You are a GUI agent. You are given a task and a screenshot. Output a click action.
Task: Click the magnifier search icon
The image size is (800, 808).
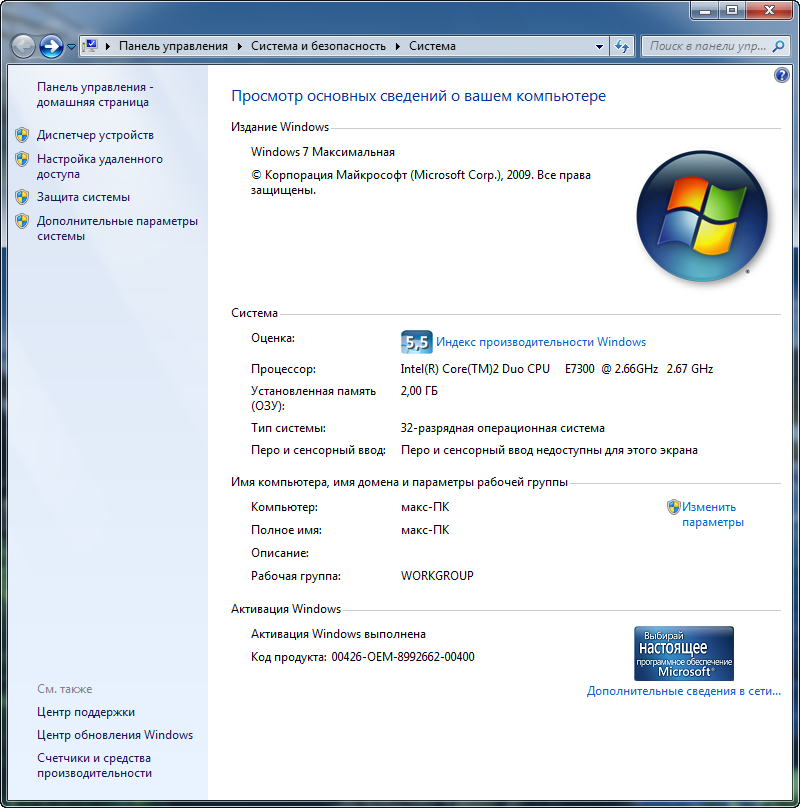point(778,46)
